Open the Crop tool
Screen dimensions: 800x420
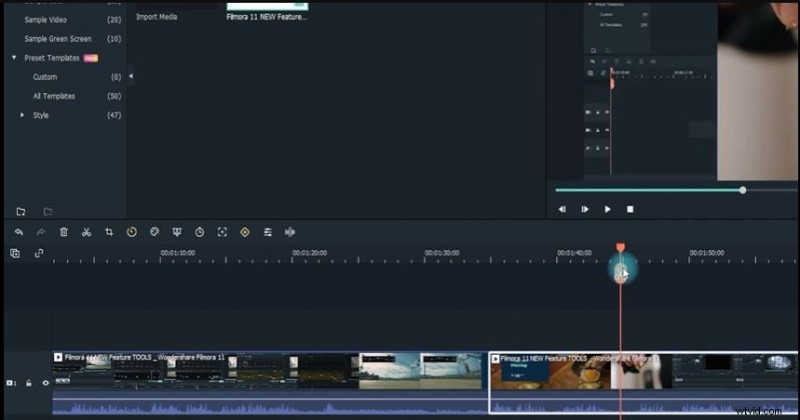[109, 232]
